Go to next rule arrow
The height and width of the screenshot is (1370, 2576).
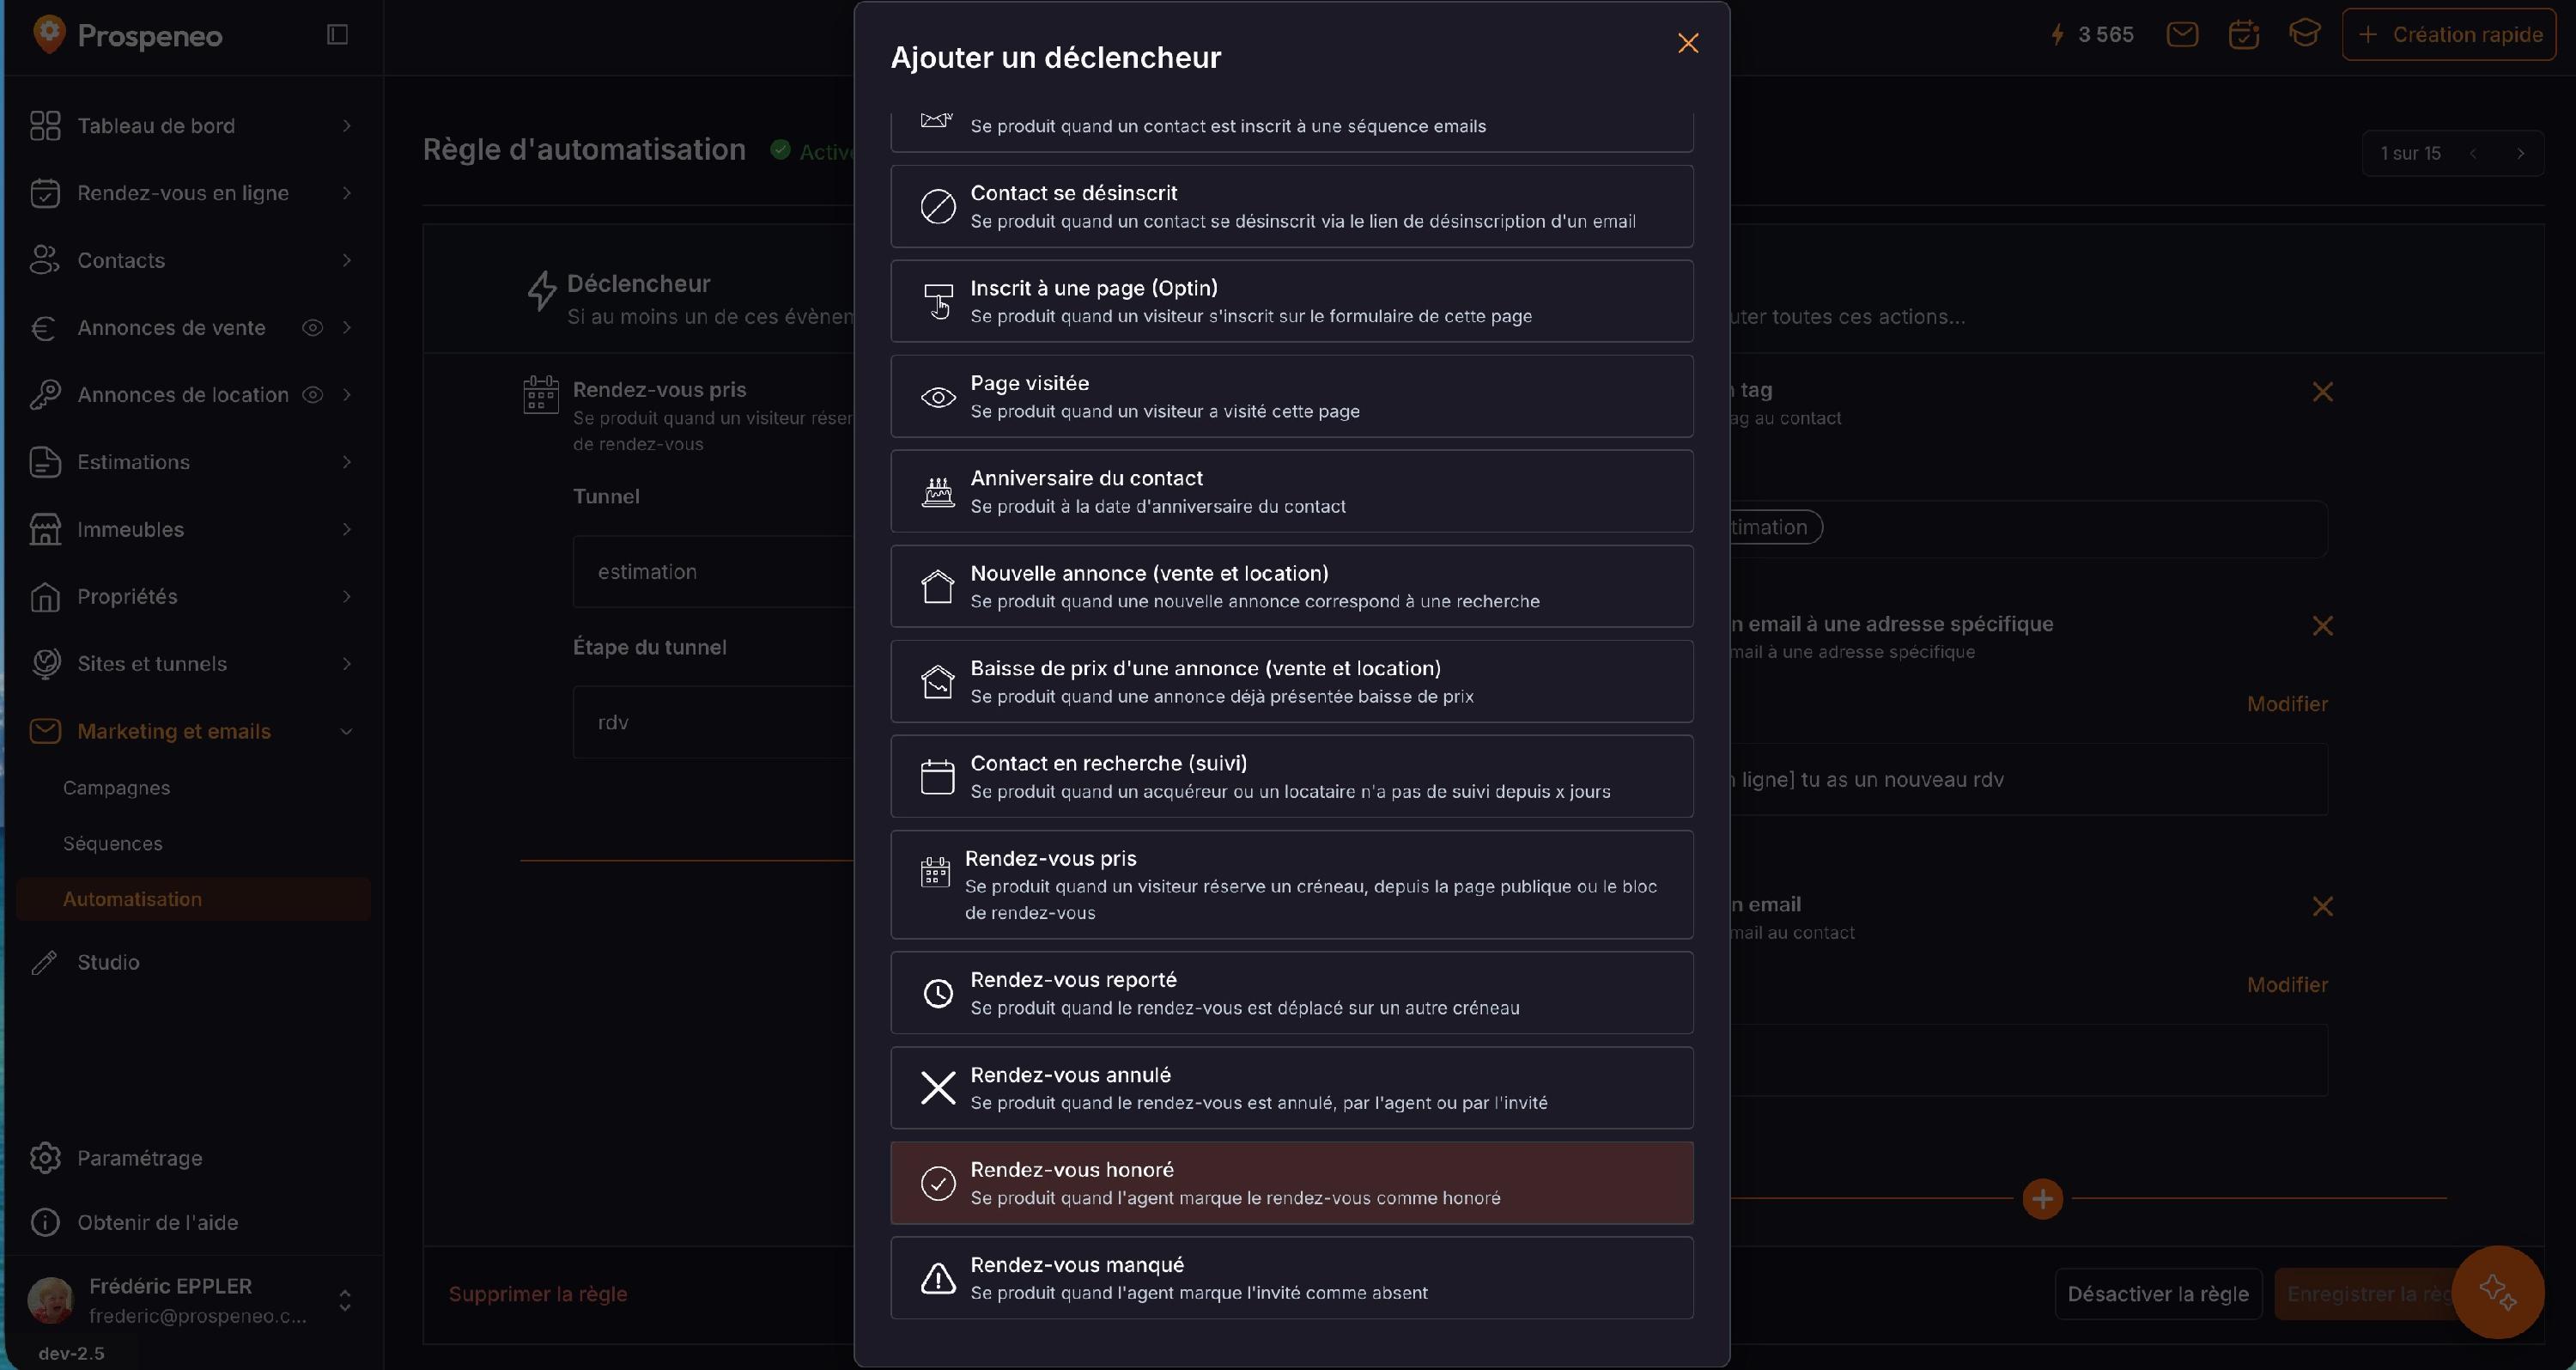pos(2521,153)
